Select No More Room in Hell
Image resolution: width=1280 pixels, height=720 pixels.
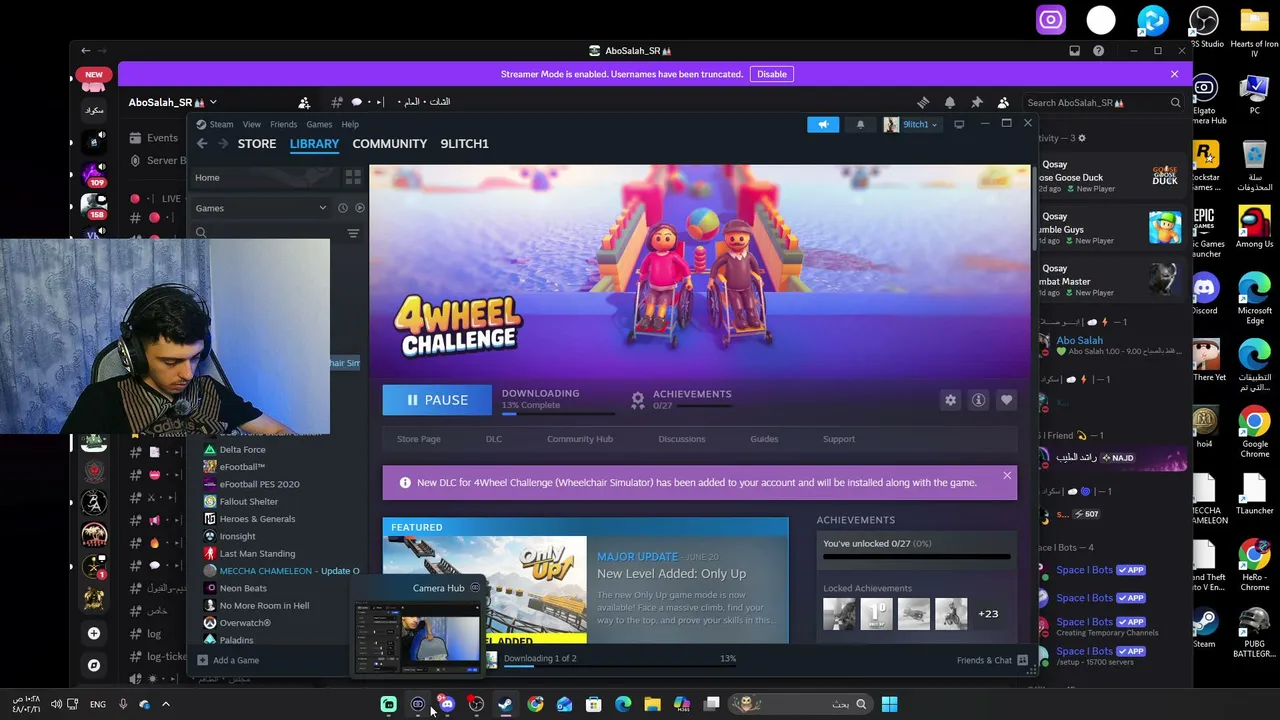[x=264, y=606]
